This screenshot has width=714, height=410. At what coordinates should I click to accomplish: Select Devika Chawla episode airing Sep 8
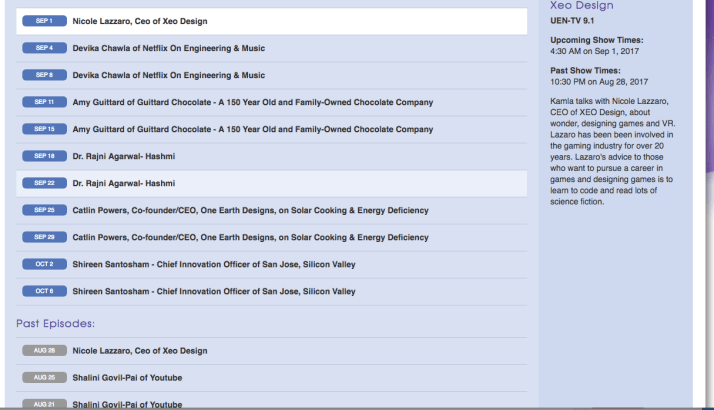168,75
